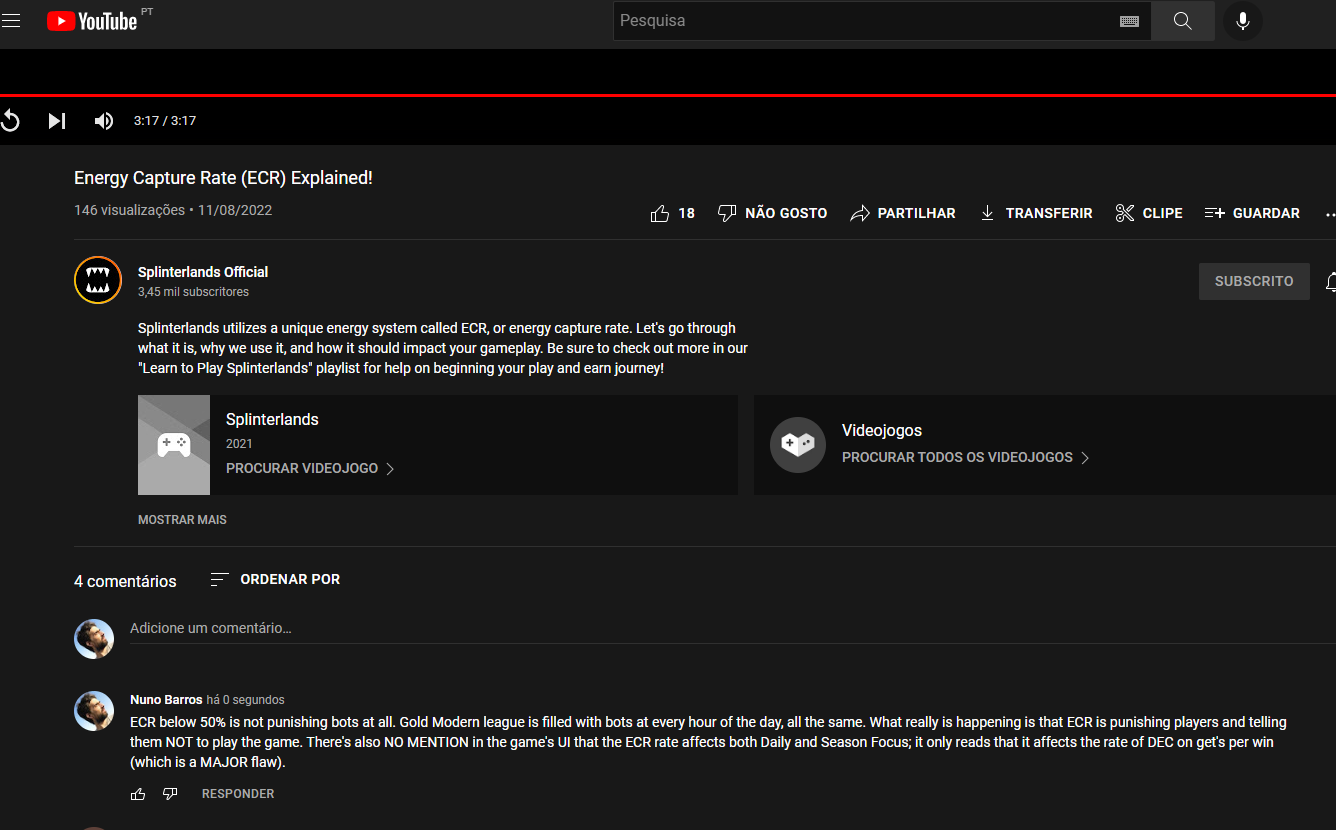Share the video with PARTILHAR
Screen dimensions: 1336x830
[903, 213]
